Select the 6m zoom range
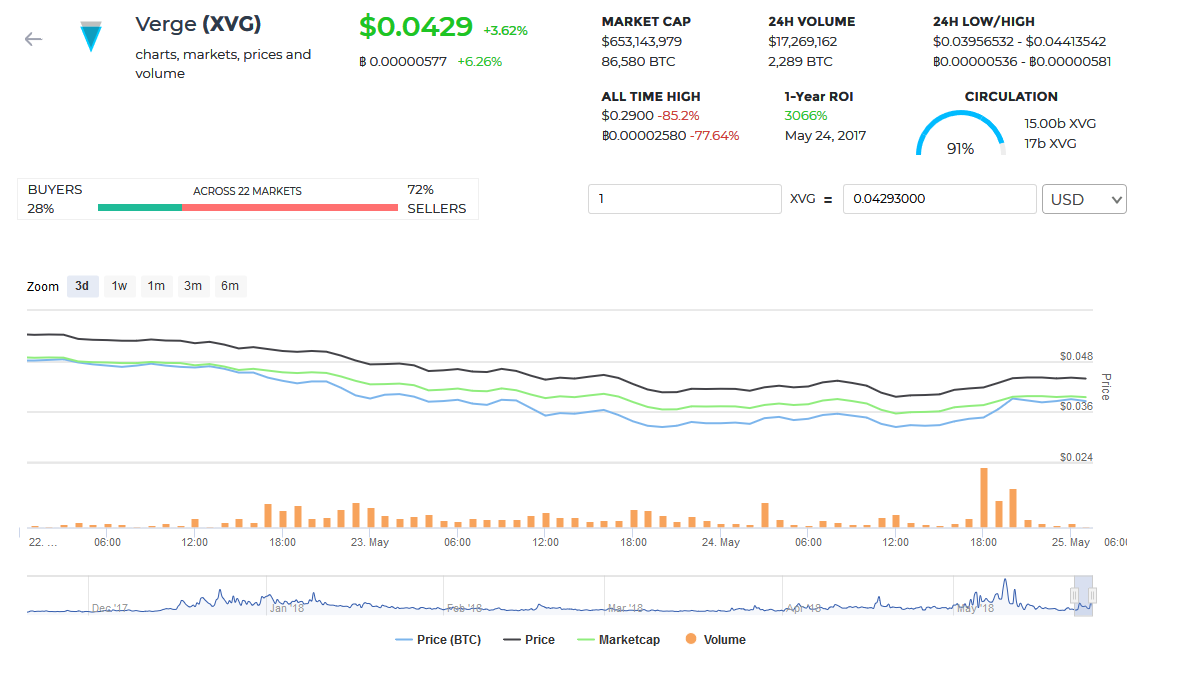The image size is (1188, 684). [230, 286]
